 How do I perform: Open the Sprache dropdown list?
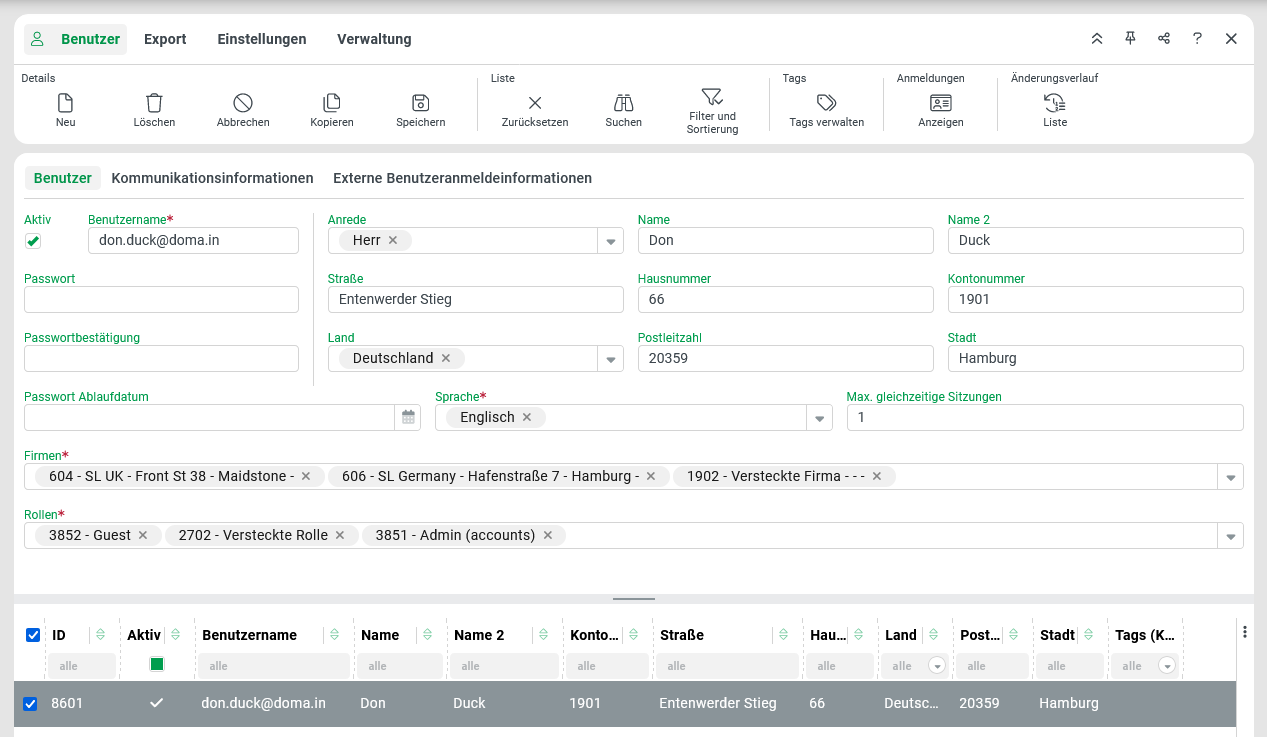819,418
